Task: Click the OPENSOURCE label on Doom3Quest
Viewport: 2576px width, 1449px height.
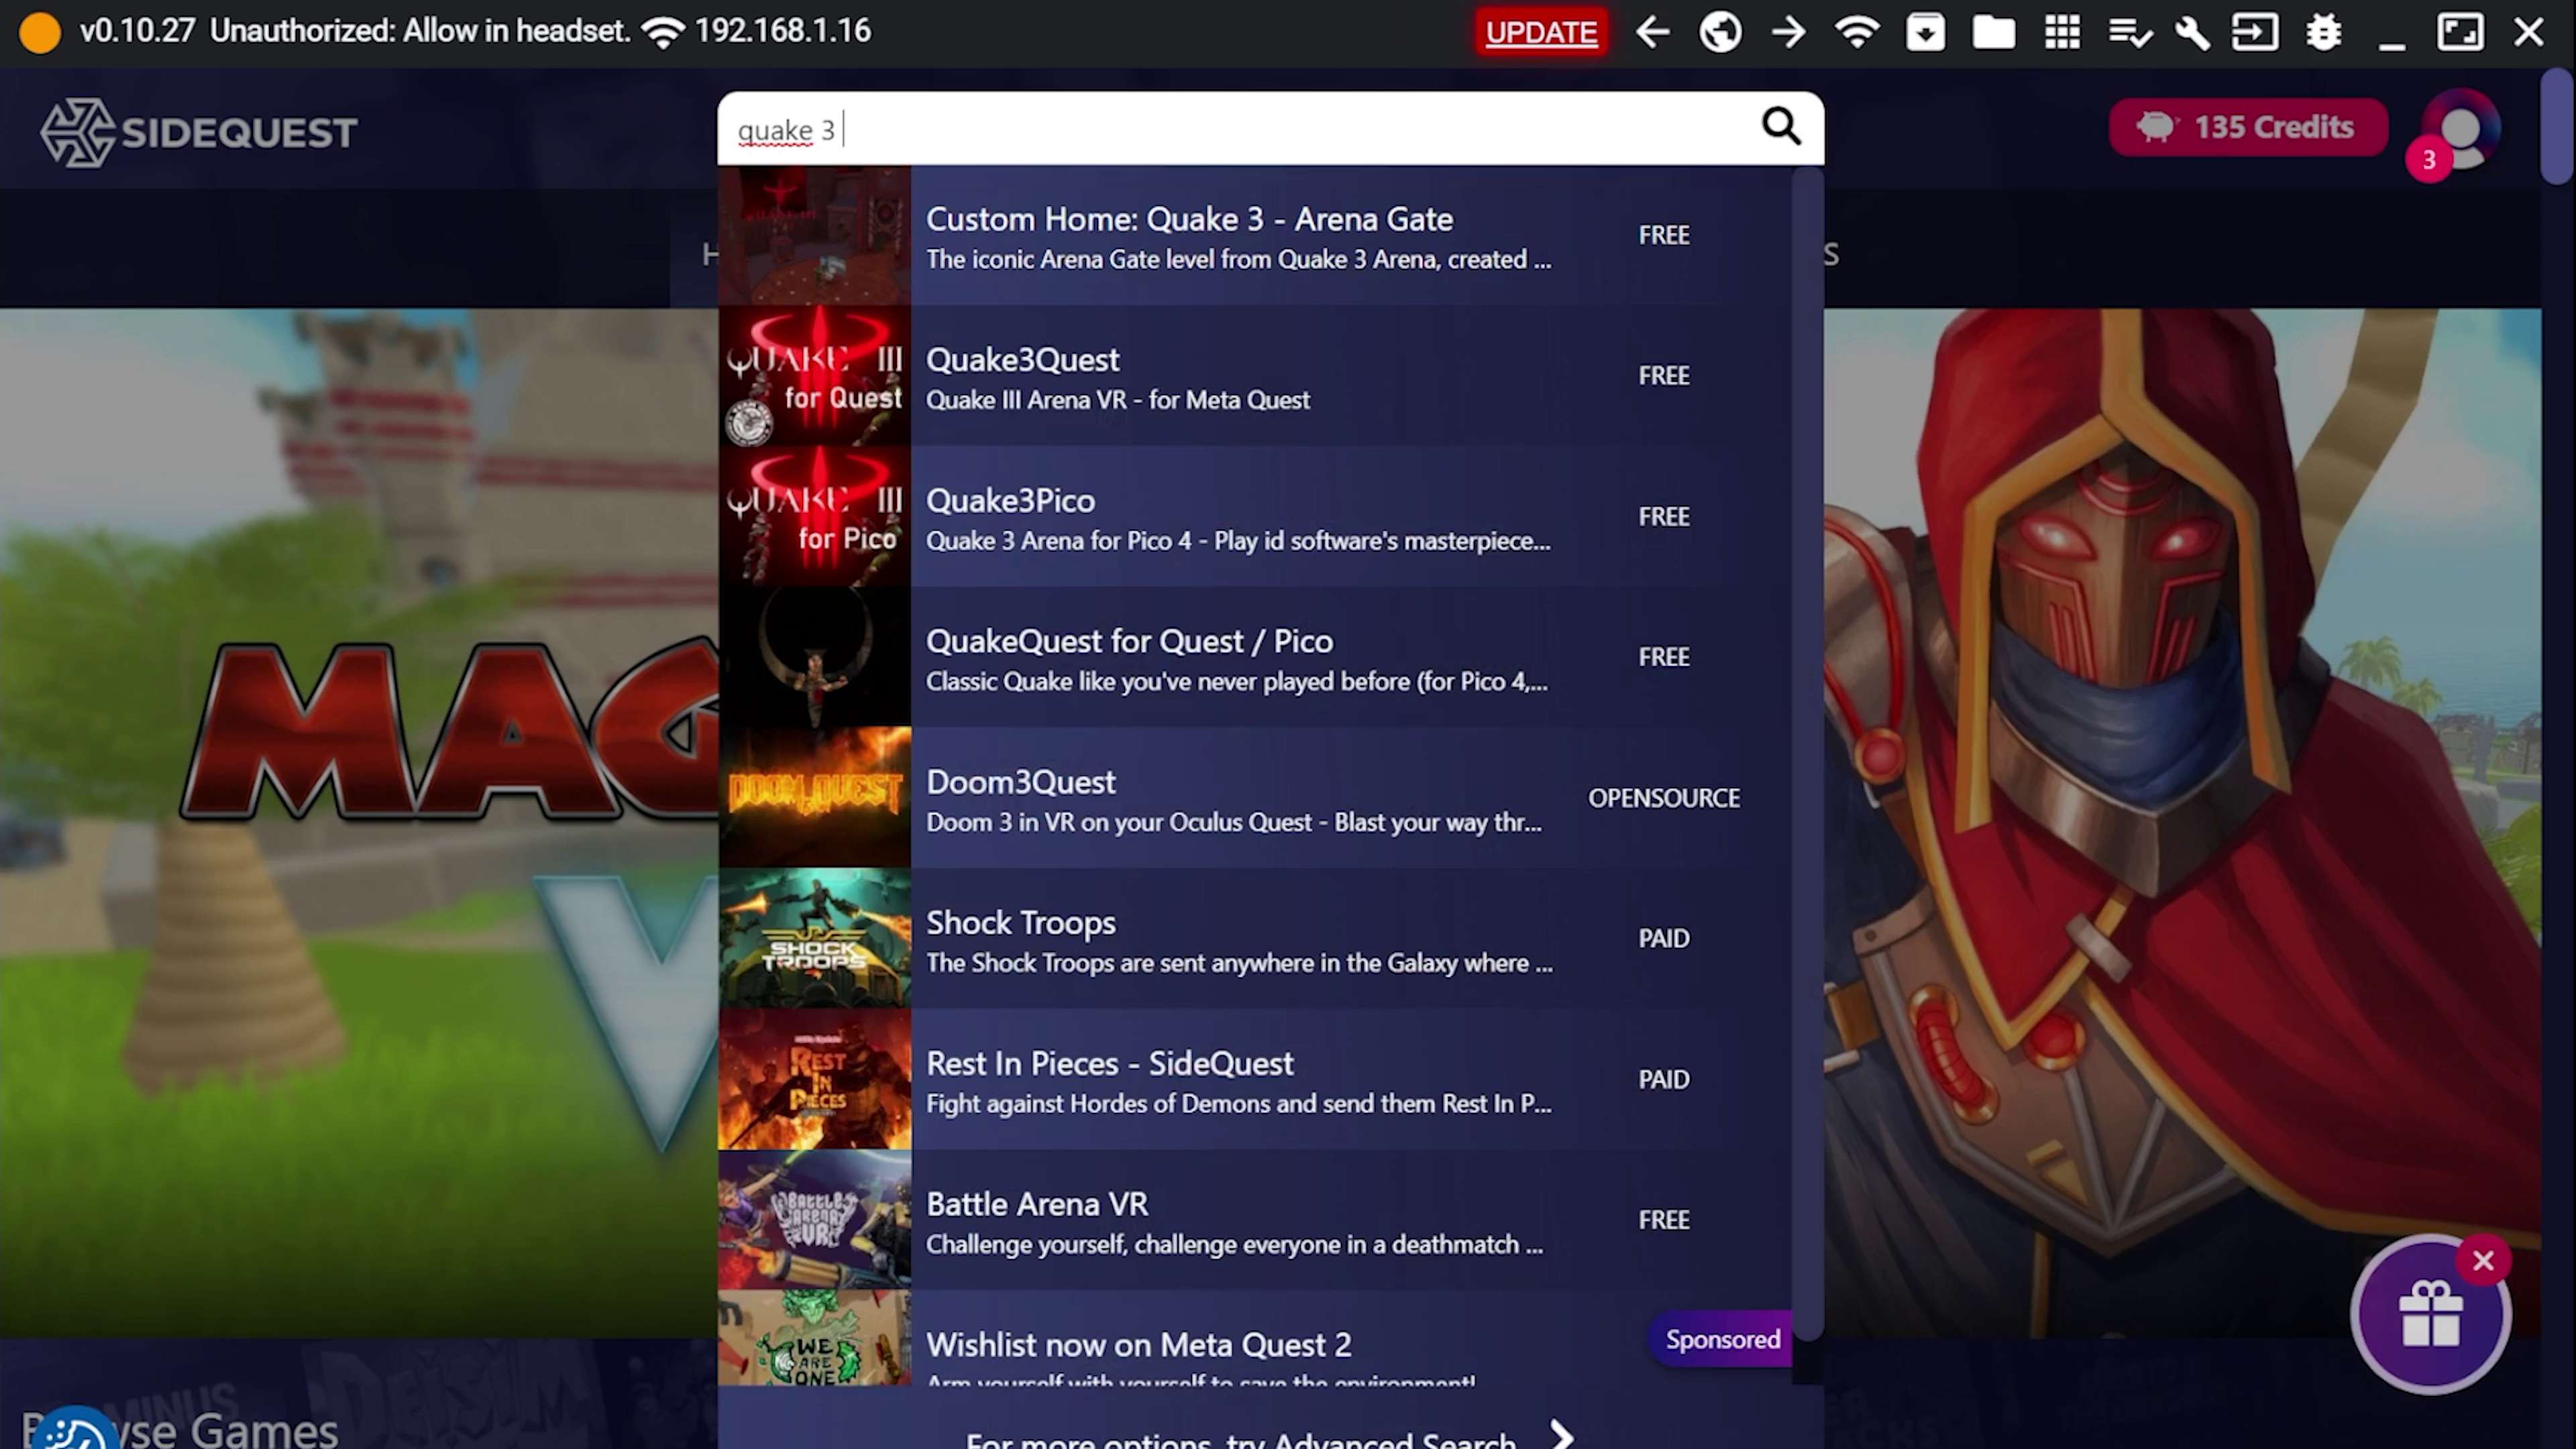Action: pyautogui.click(x=1664, y=798)
